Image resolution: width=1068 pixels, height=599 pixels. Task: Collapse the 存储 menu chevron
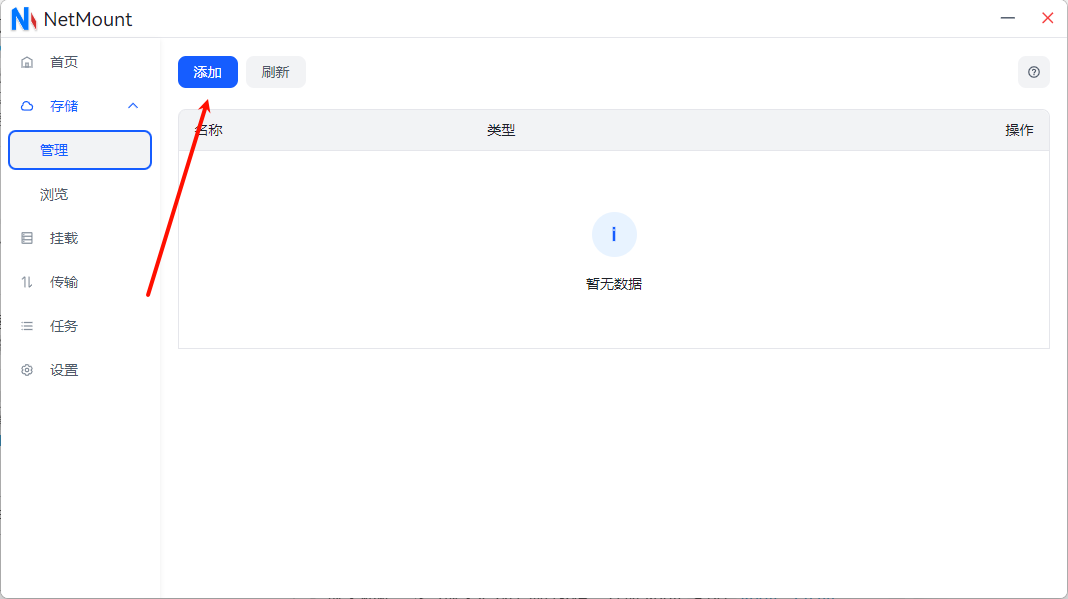[133, 106]
